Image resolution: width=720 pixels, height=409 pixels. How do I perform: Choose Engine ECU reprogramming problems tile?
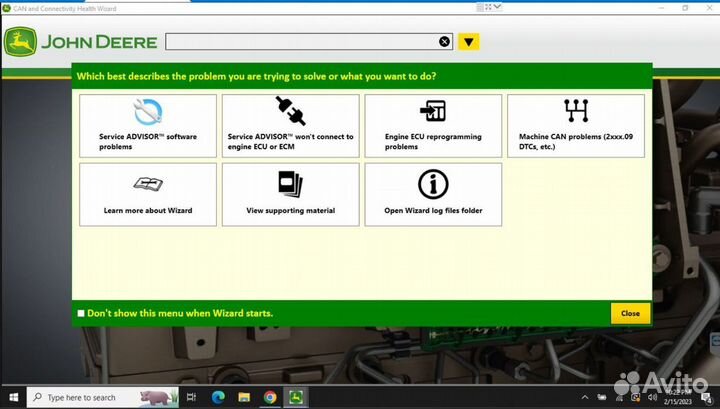(433, 126)
